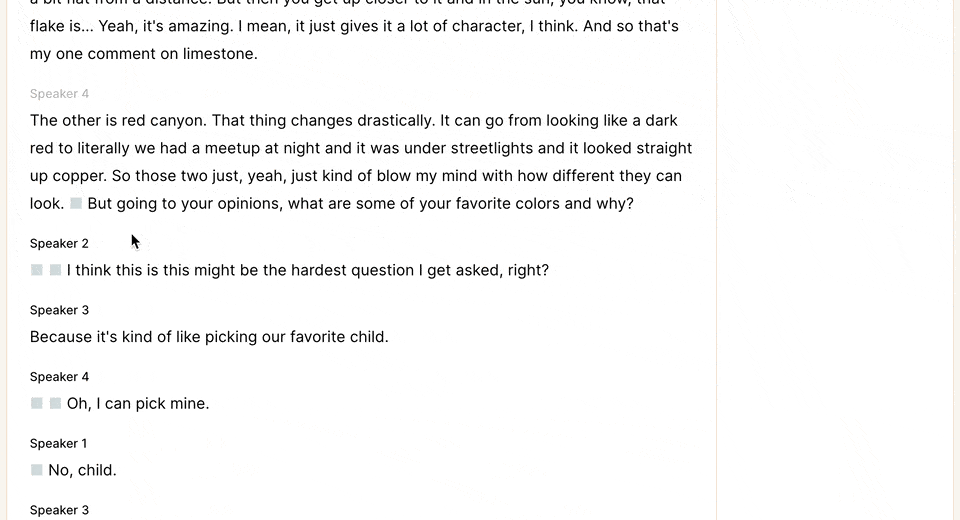Click the word "drastically" in the red canyon paragraph
Screen dimensions: 960x520
click(x=396, y=121)
